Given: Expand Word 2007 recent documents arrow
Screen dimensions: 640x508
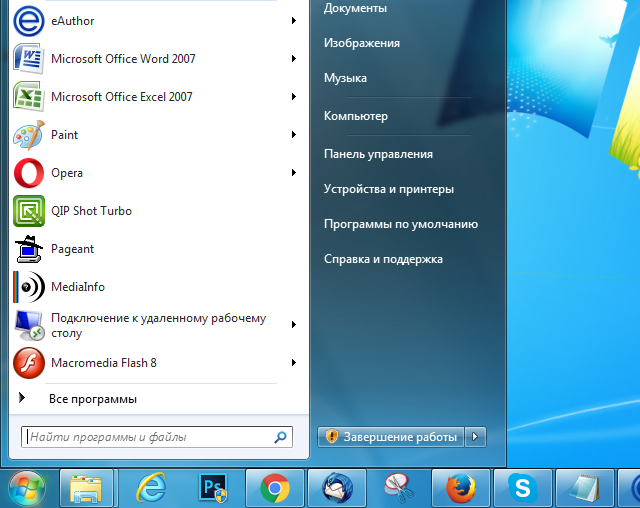Looking at the screenshot, I should tap(293, 59).
